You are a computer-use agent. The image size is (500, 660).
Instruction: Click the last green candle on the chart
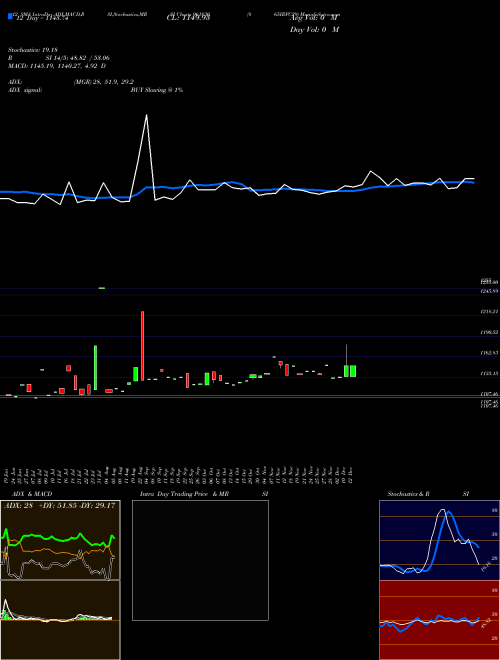[x=353, y=371]
